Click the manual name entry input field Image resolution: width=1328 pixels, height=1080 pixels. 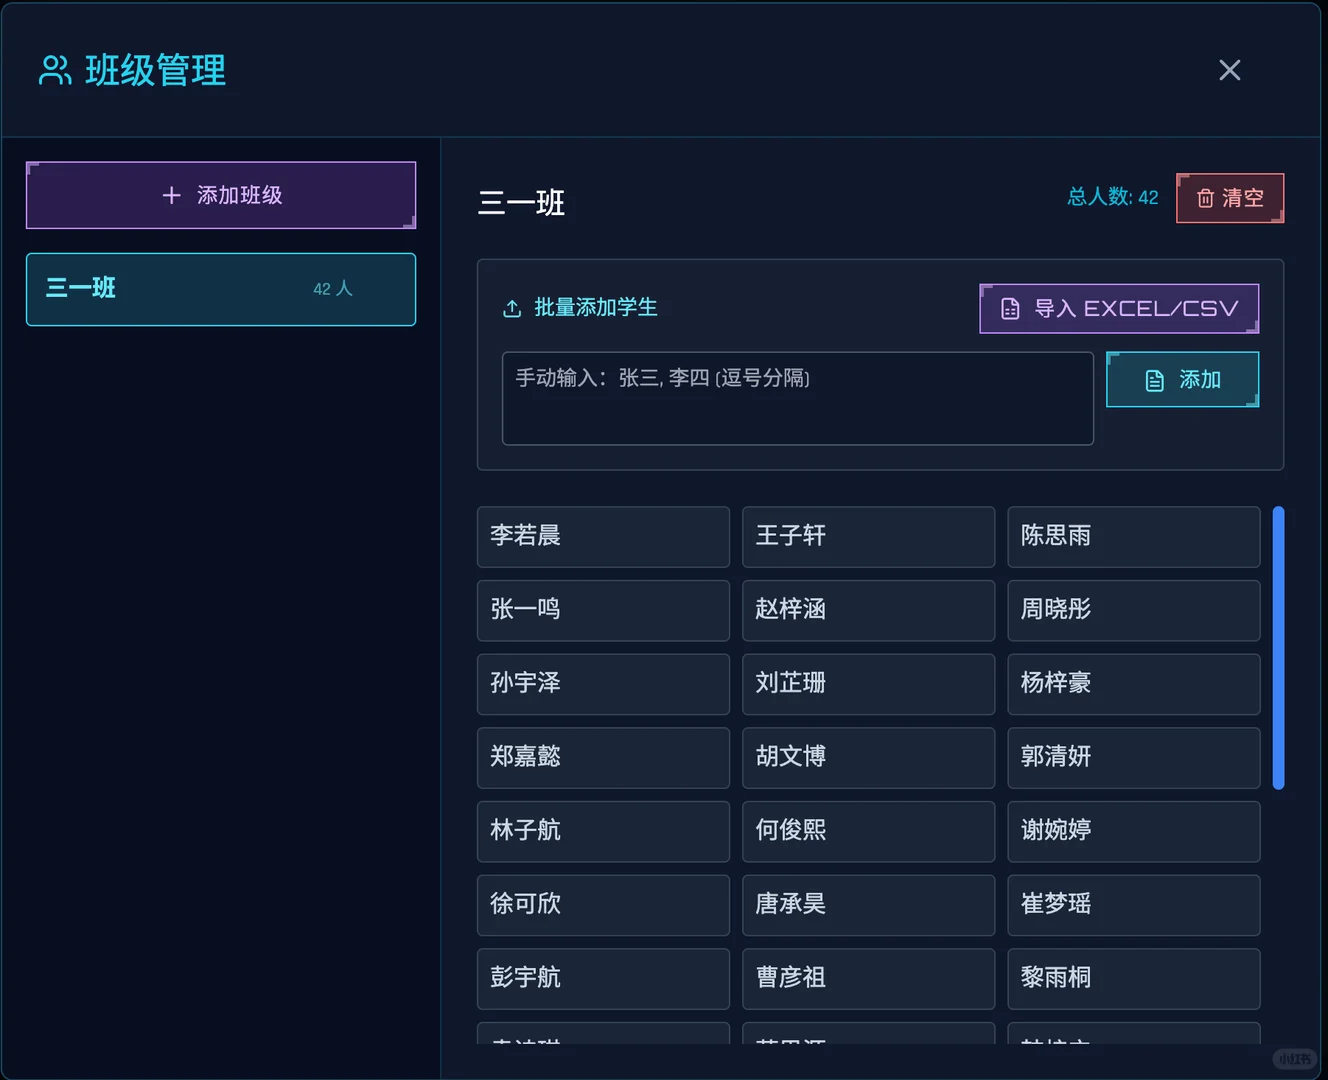(x=797, y=398)
